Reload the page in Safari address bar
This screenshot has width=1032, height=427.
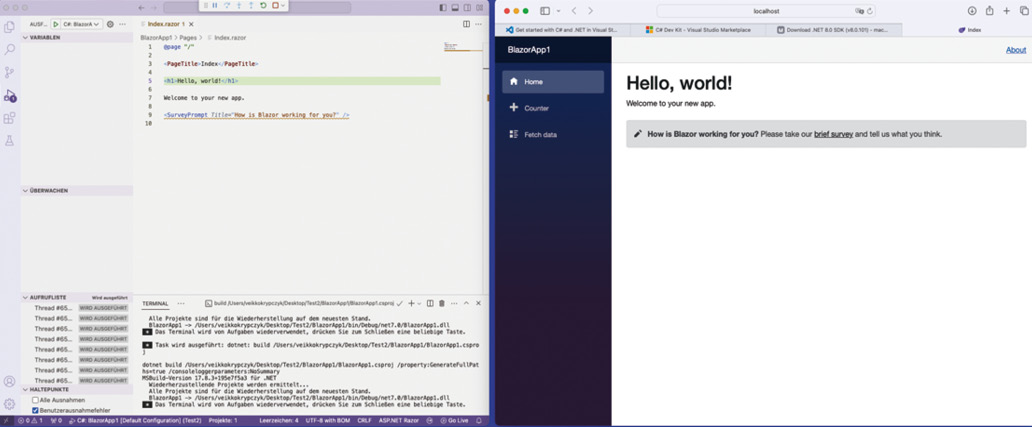870,11
